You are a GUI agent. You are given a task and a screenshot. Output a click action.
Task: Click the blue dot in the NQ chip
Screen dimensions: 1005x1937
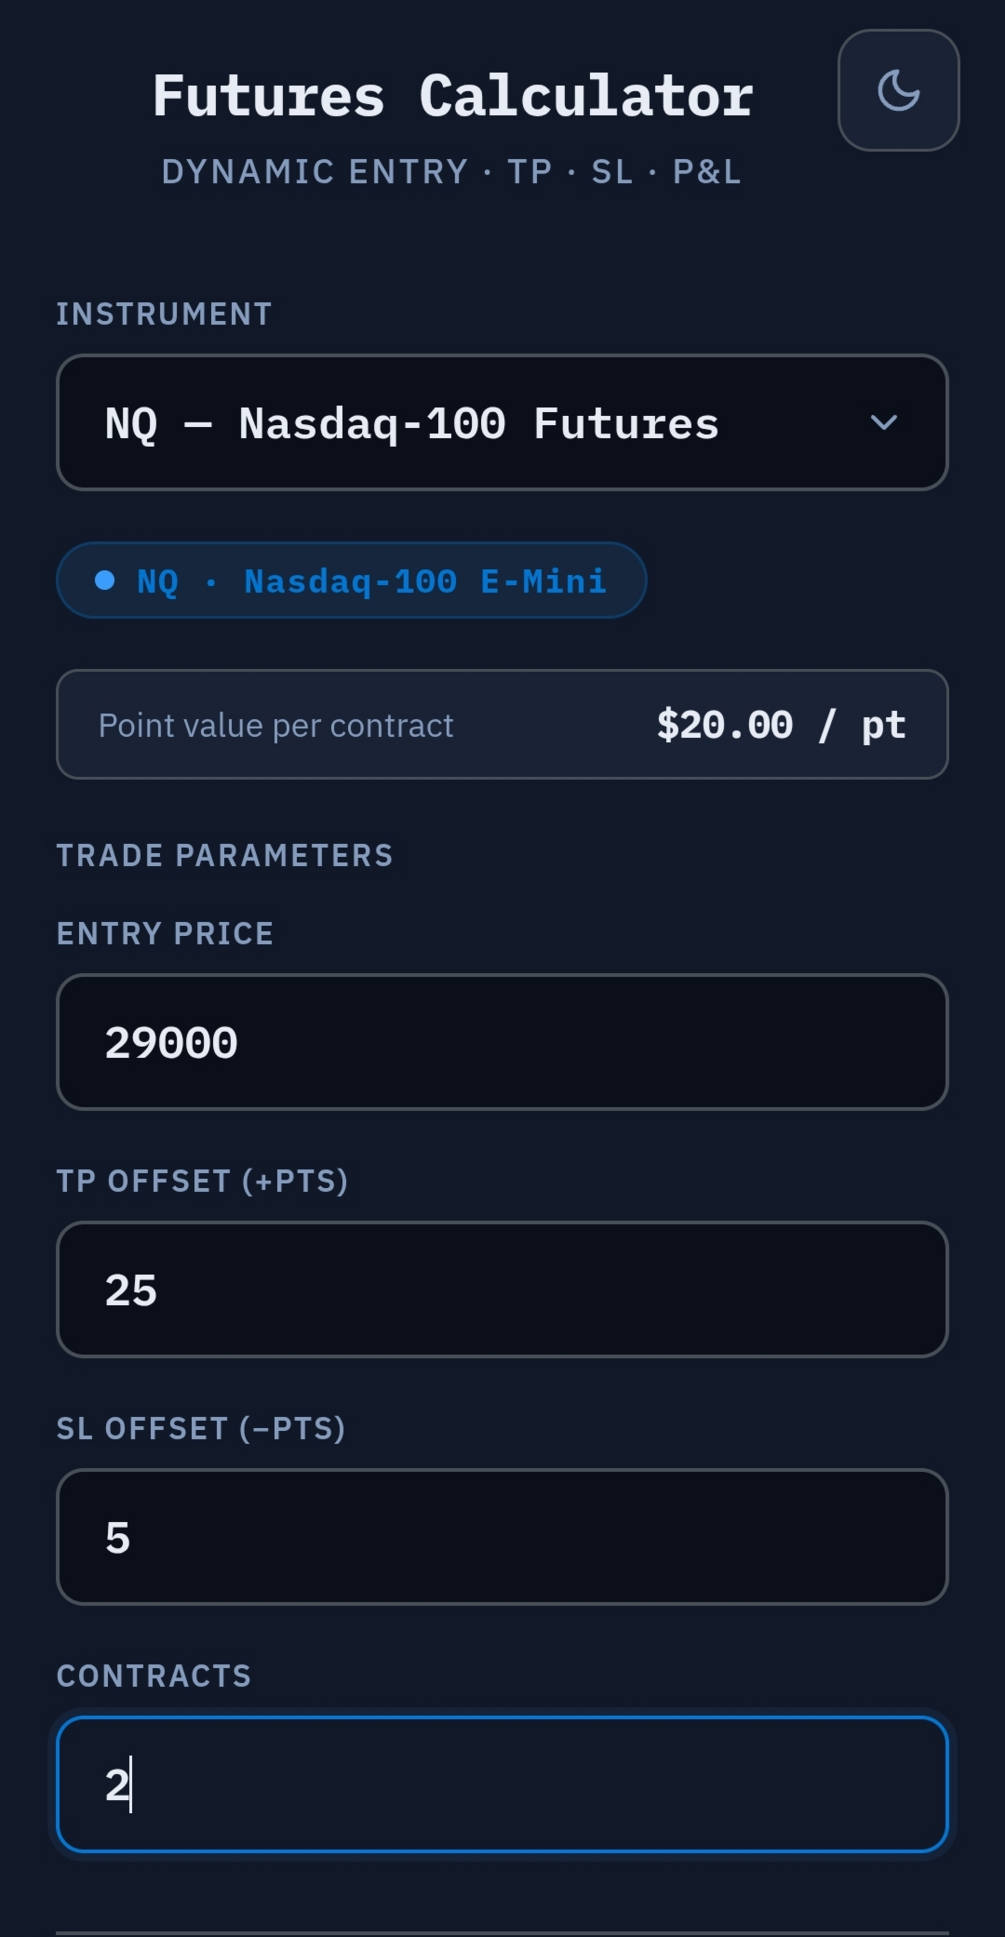105,581
